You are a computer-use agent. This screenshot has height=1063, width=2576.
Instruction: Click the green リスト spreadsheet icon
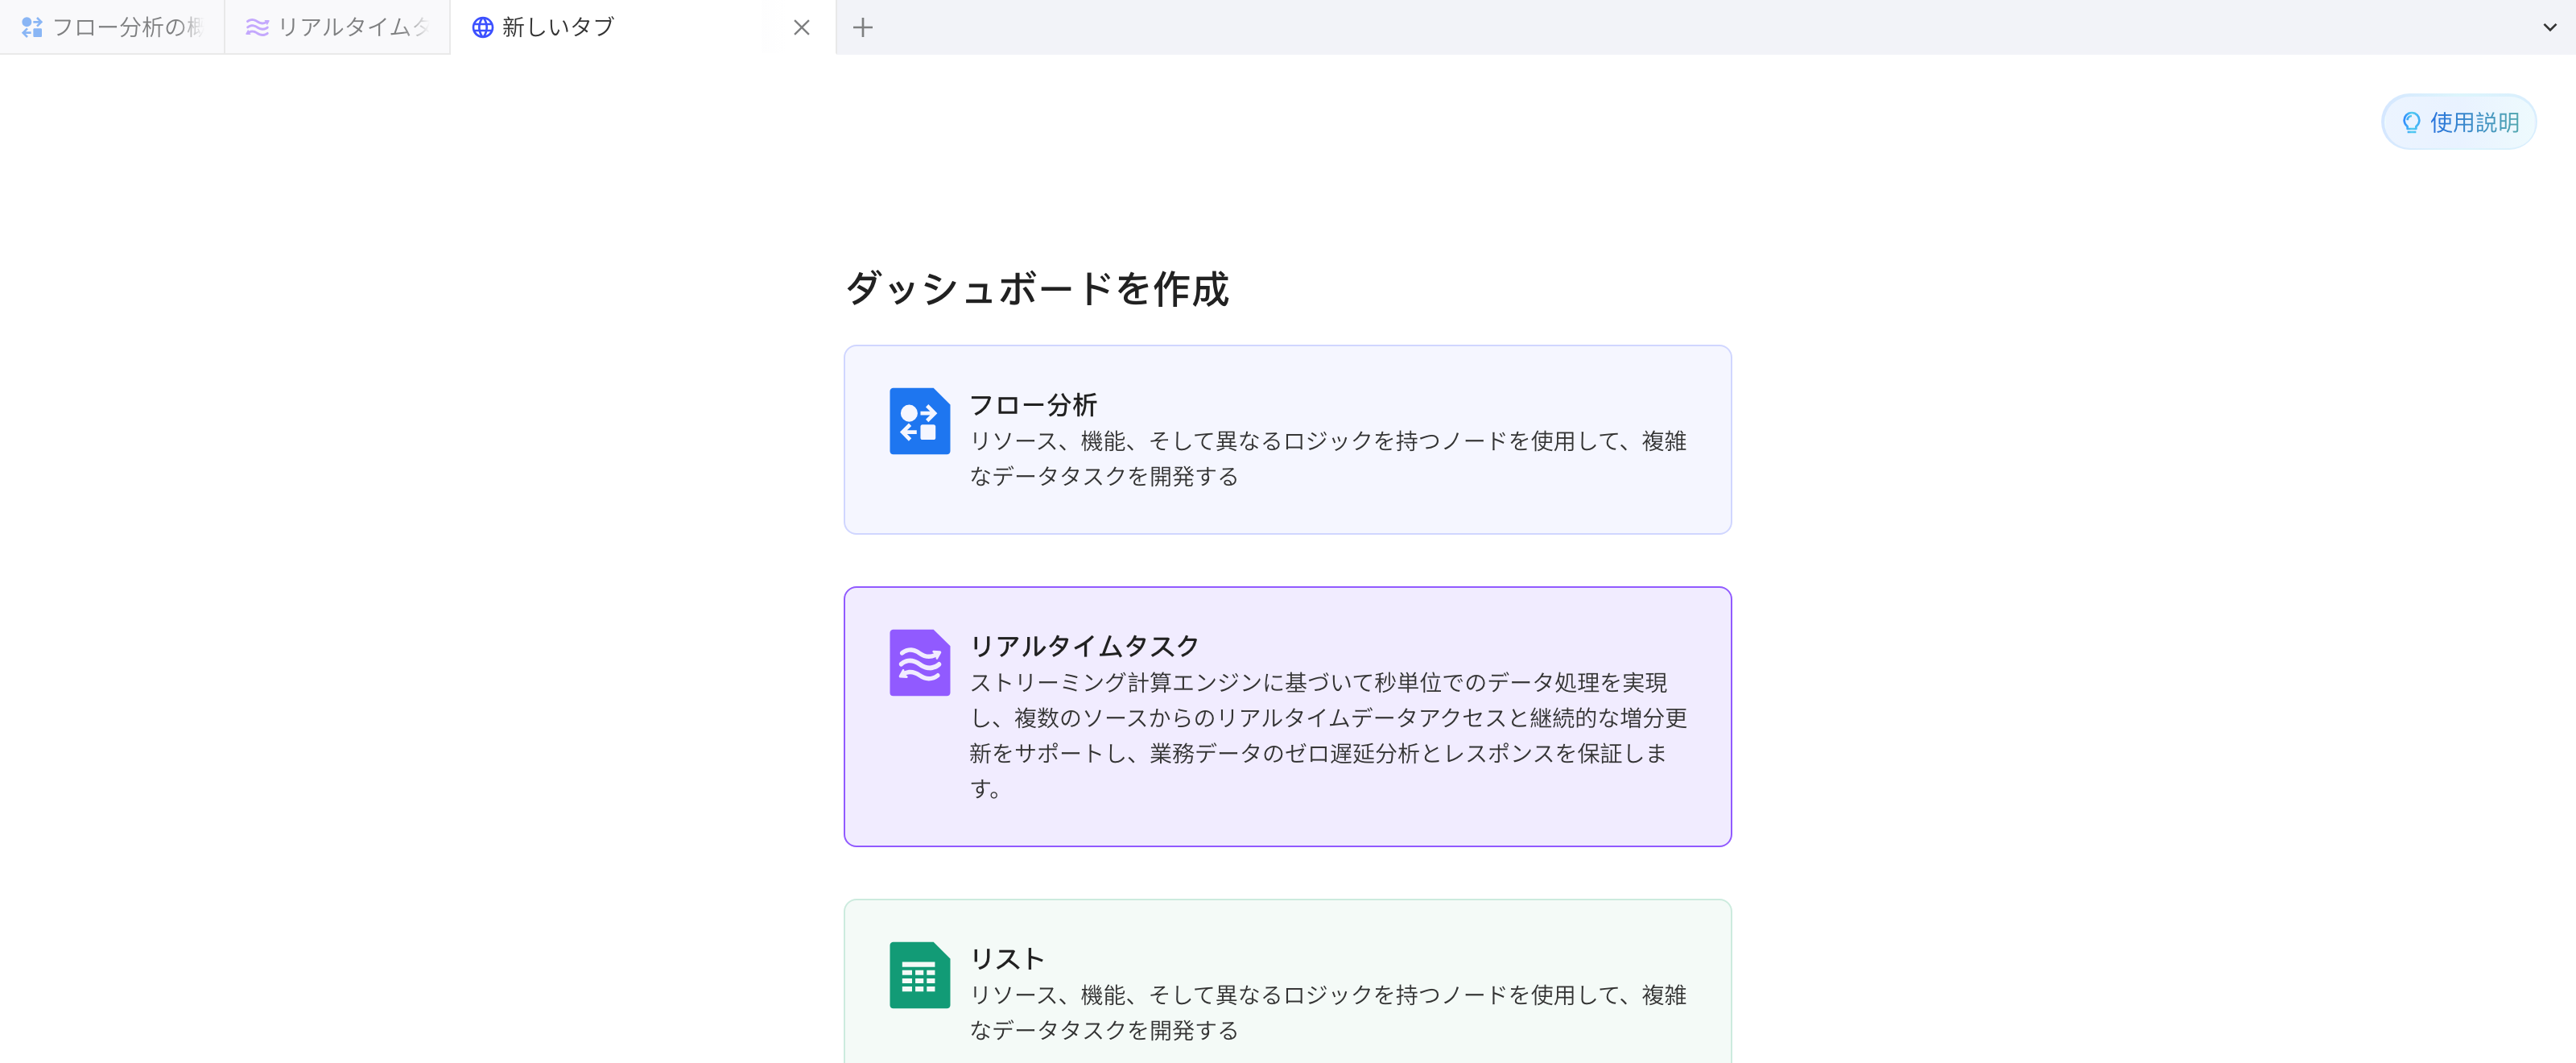click(919, 975)
